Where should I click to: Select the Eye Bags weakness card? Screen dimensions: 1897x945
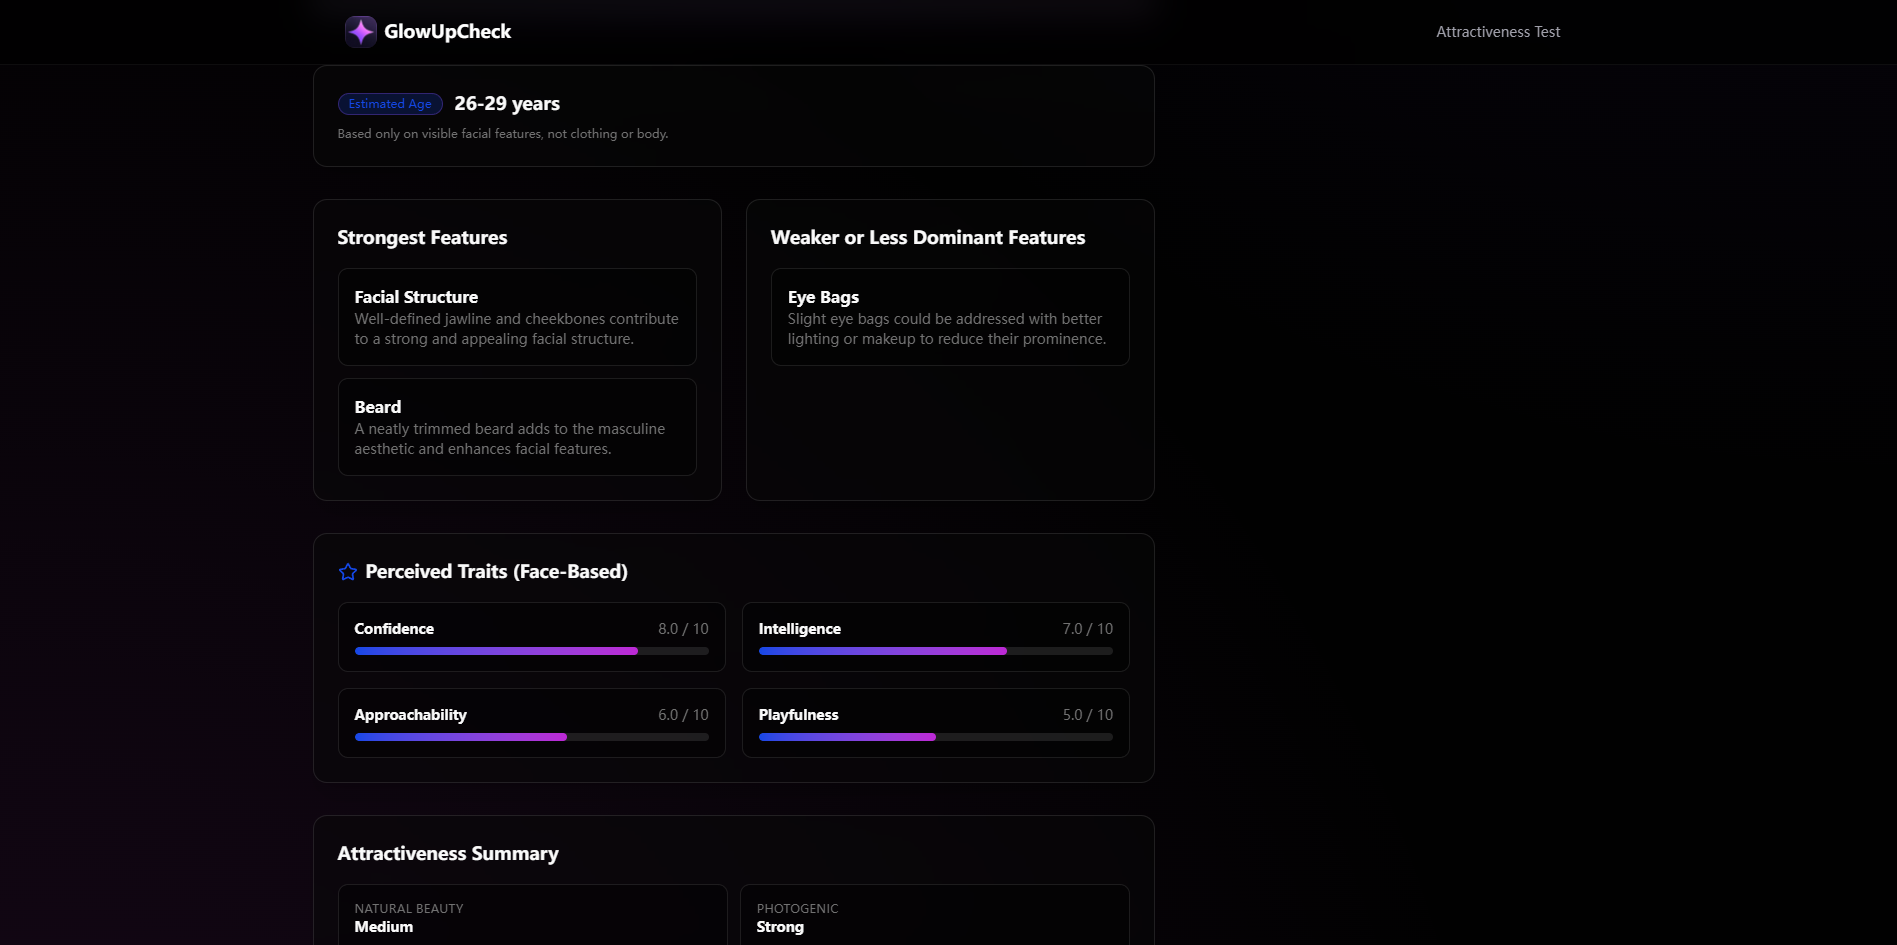point(949,316)
